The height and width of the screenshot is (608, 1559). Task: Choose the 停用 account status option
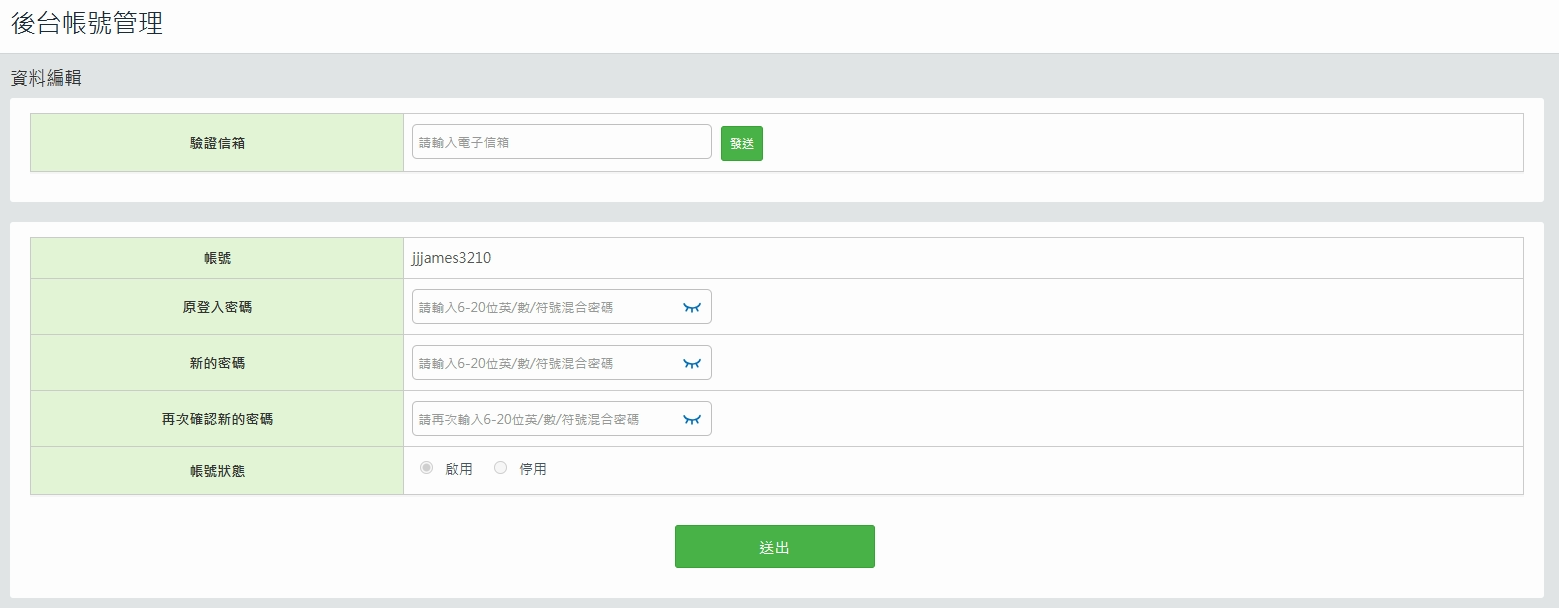click(501, 468)
